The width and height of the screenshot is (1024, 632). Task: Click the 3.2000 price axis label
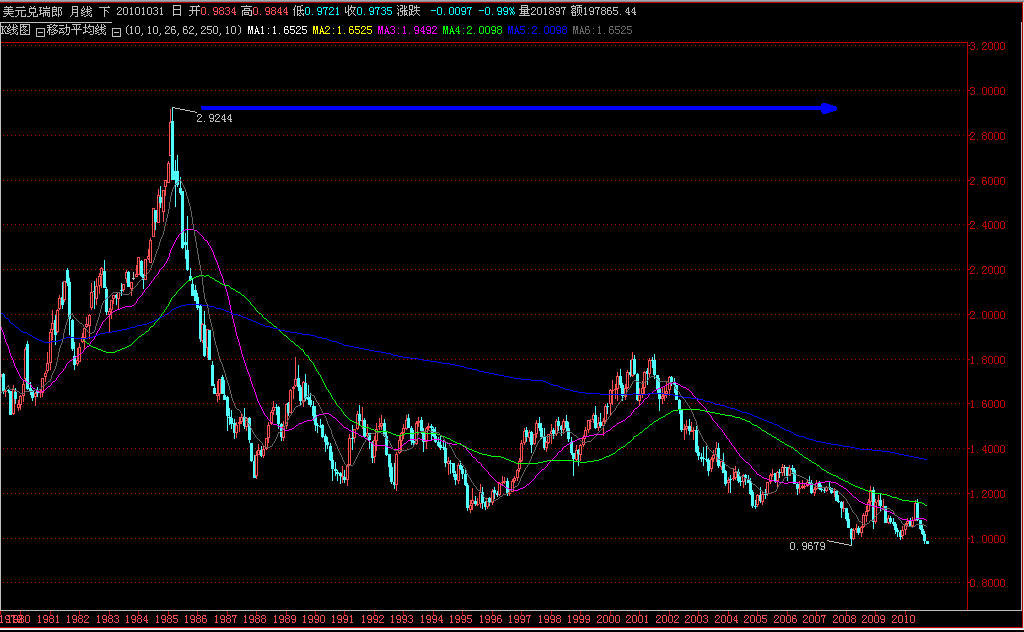987,46
